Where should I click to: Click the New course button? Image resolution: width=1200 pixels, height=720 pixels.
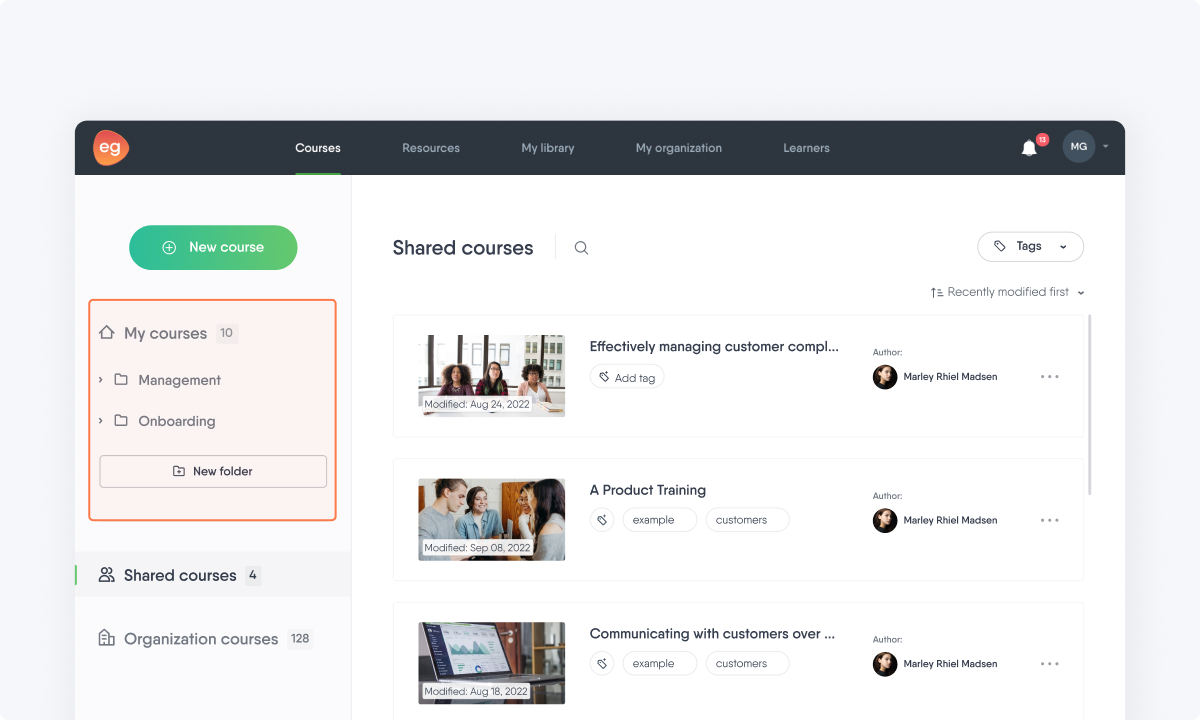pyautogui.click(x=213, y=247)
